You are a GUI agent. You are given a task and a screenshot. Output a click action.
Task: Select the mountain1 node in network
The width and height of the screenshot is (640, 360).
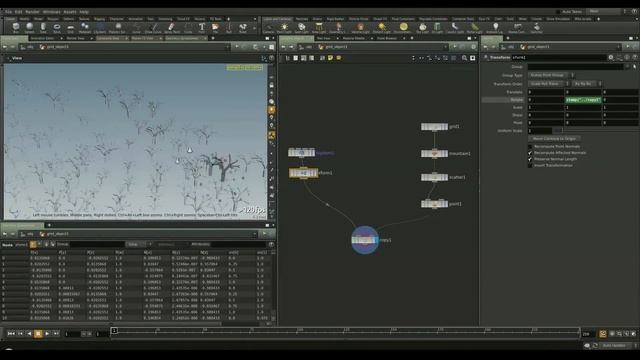tap(434, 153)
